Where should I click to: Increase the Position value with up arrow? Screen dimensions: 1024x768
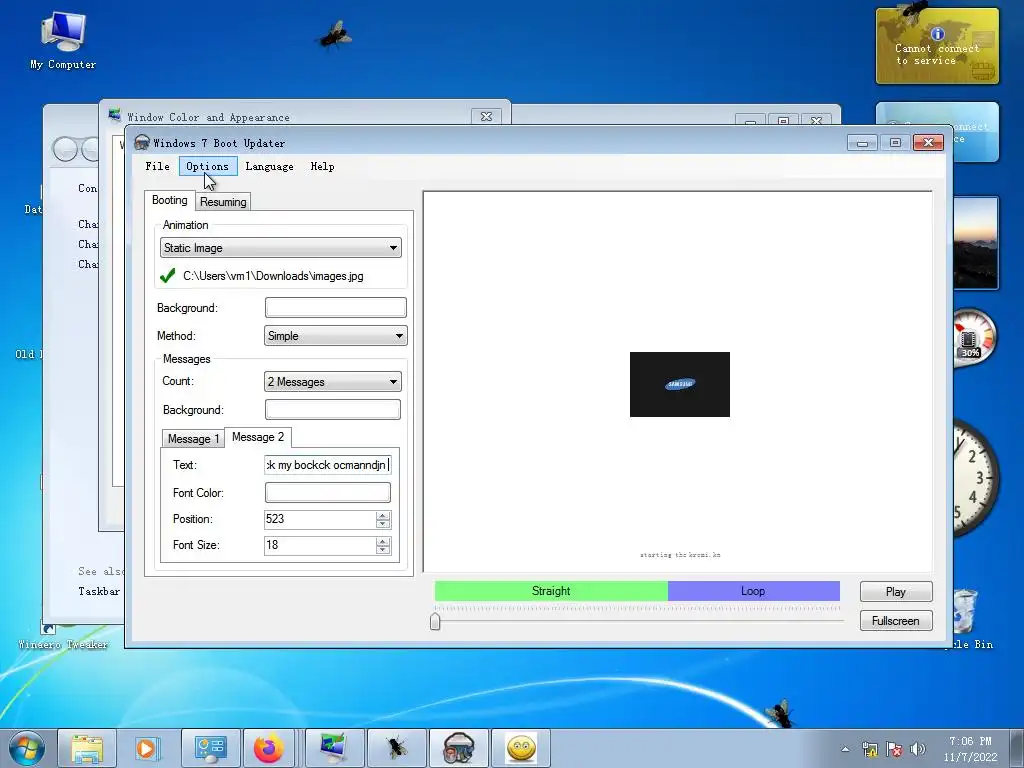pos(383,515)
